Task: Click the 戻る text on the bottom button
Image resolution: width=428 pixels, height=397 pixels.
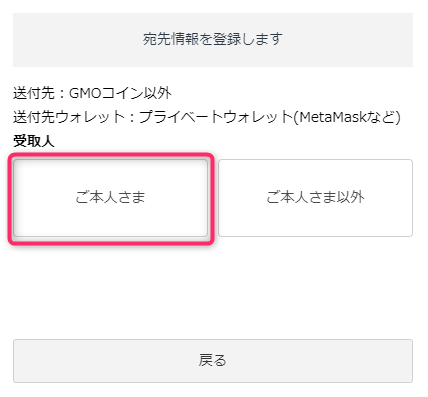Action: (x=213, y=361)
